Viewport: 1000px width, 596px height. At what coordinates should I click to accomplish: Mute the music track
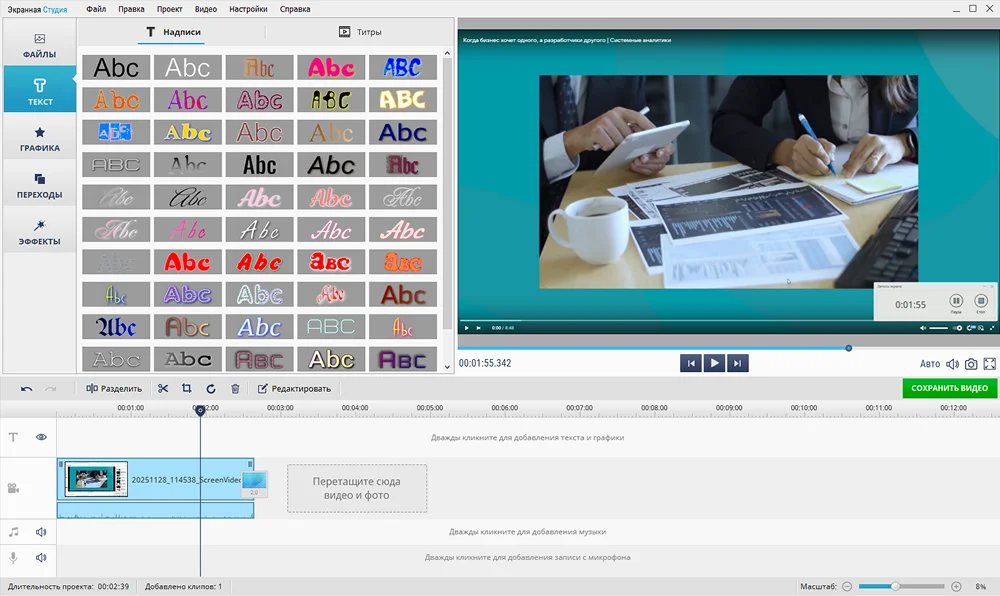[42, 532]
